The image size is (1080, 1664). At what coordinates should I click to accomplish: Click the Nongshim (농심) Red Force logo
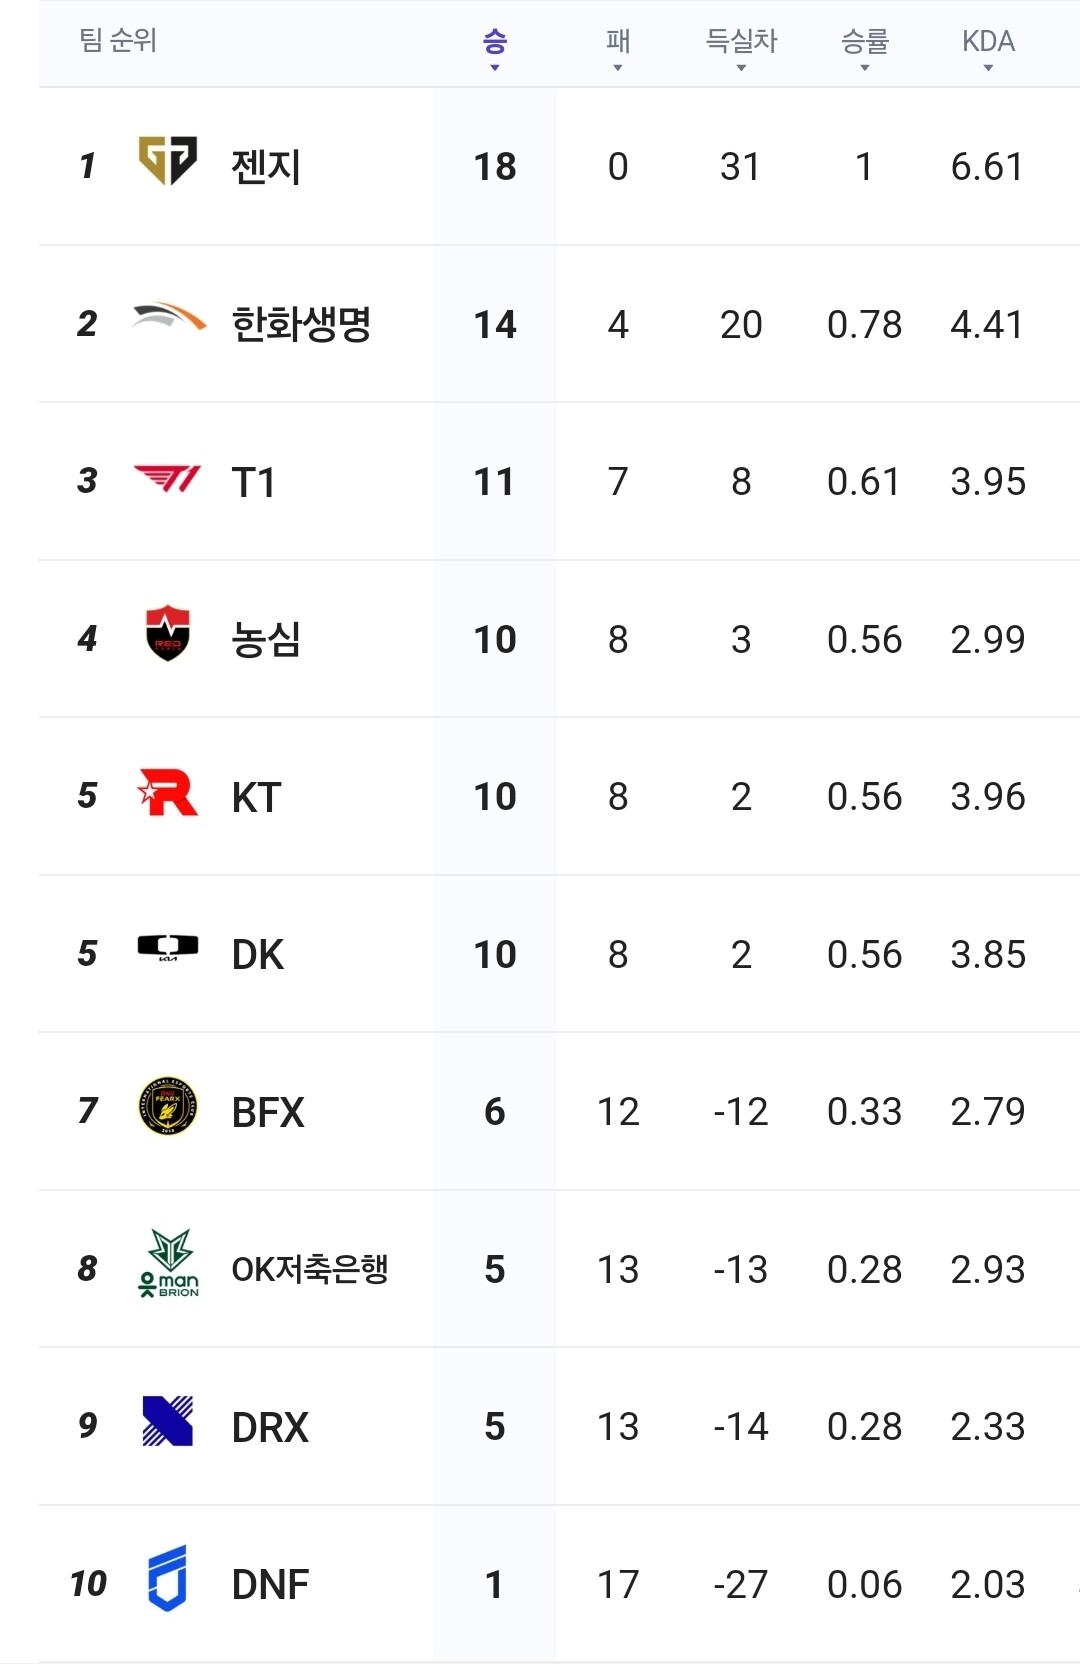[x=167, y=634]
